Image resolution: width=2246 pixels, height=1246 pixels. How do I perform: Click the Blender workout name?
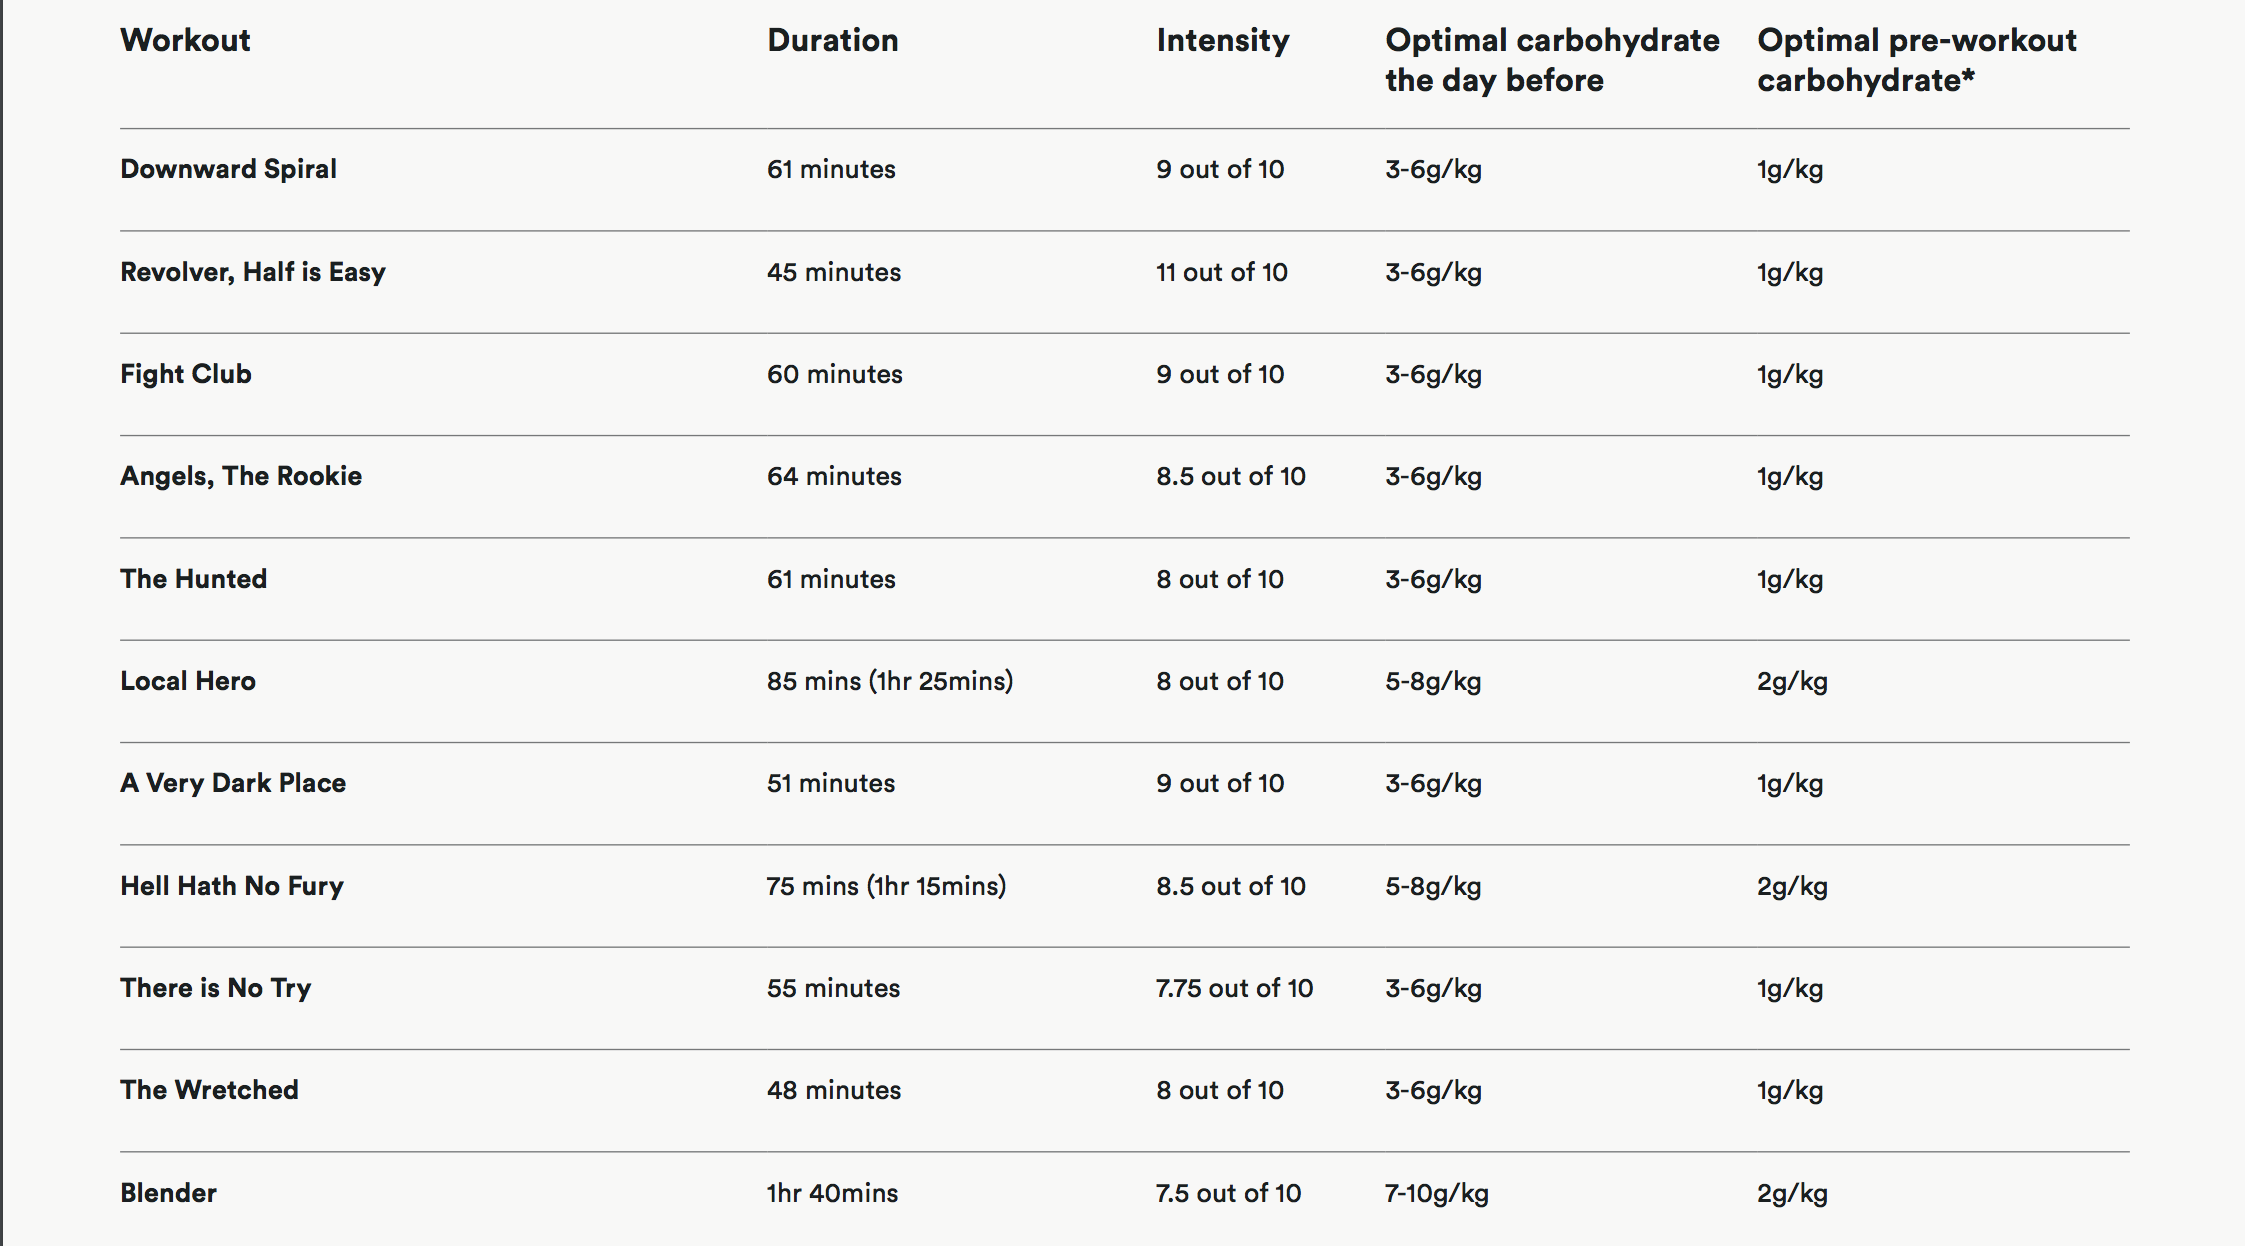coord(168,1193)
